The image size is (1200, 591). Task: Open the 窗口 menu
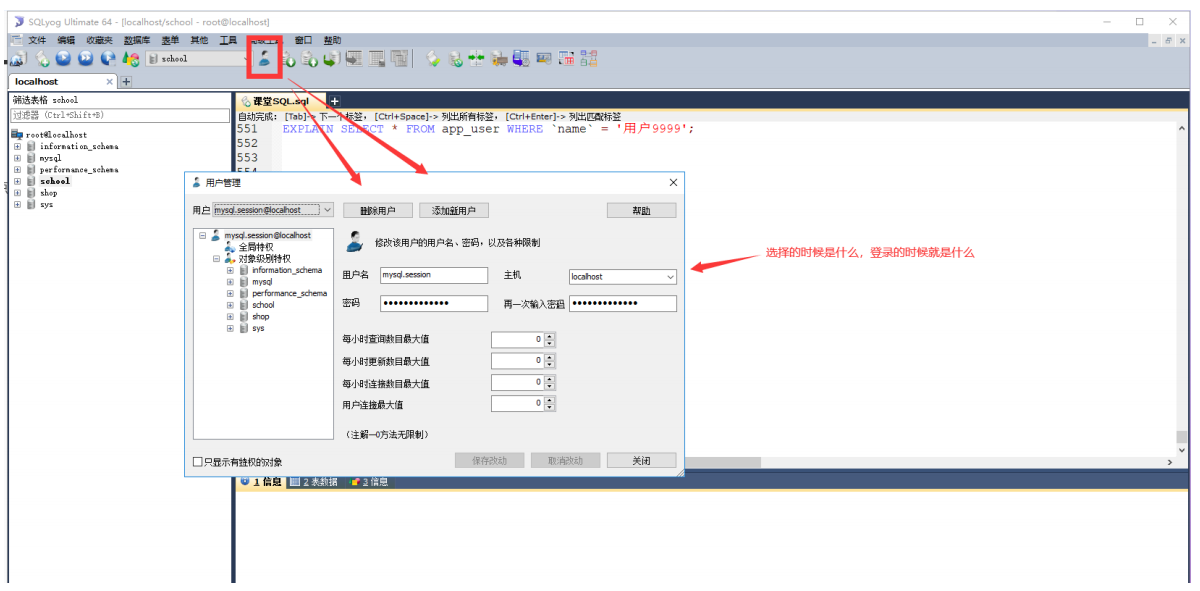pyautogui.click(x=304, y=40)
